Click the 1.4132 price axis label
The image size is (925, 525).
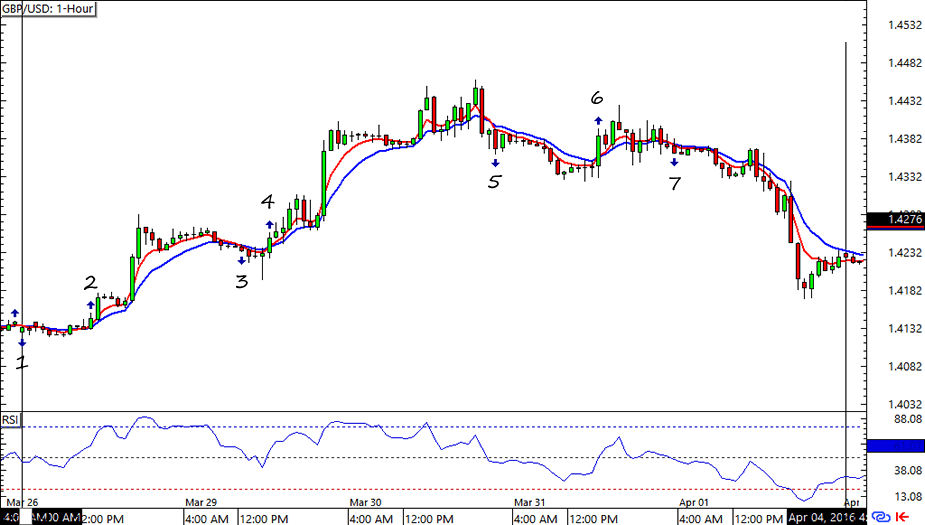[904, 329]
